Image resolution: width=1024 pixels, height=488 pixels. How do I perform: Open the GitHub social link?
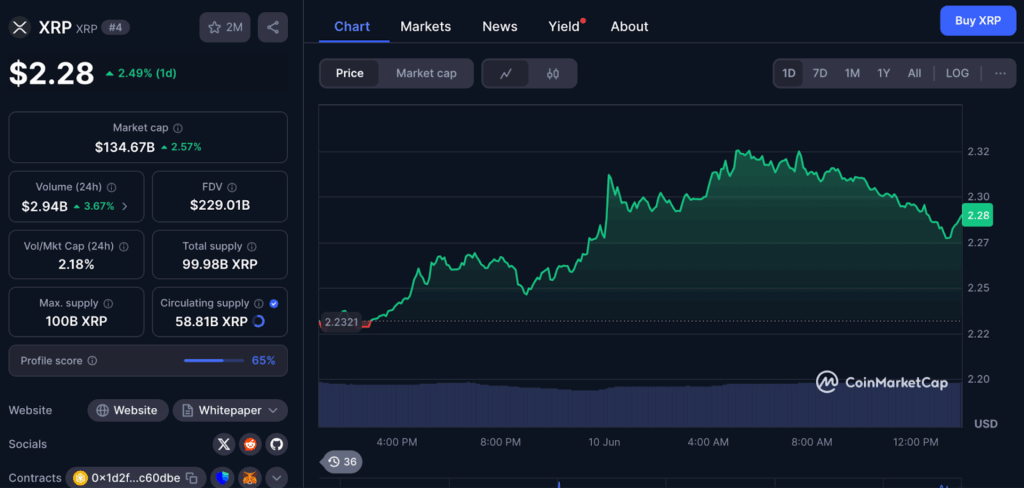275,444
